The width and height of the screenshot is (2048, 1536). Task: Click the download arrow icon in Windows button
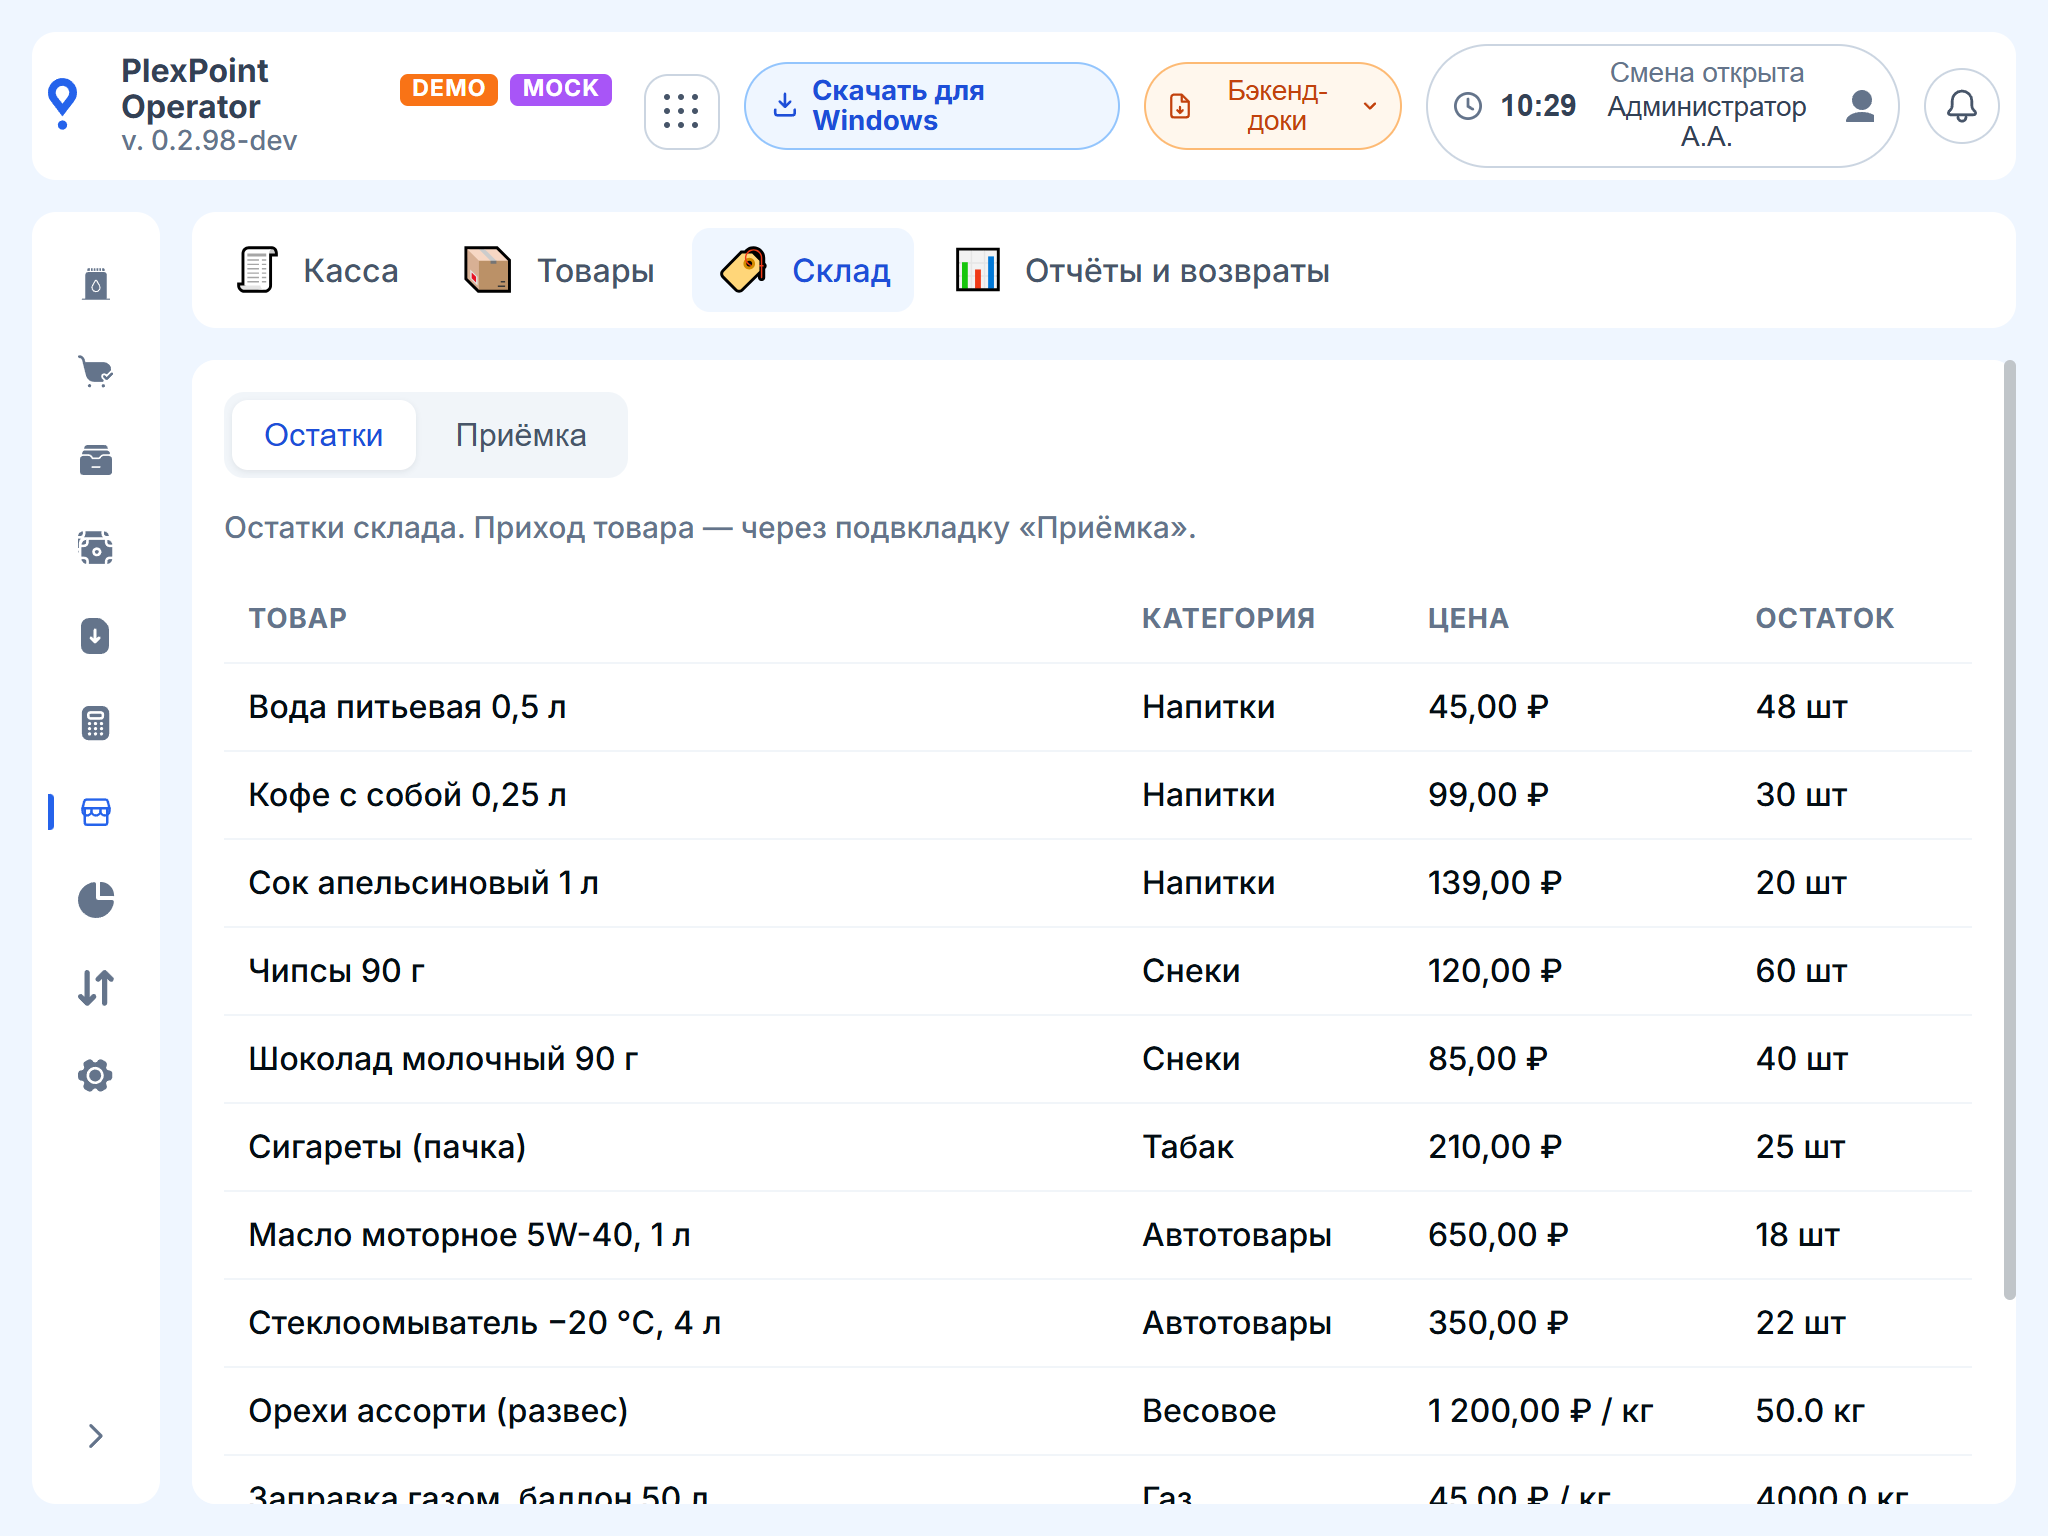(786, 105)
